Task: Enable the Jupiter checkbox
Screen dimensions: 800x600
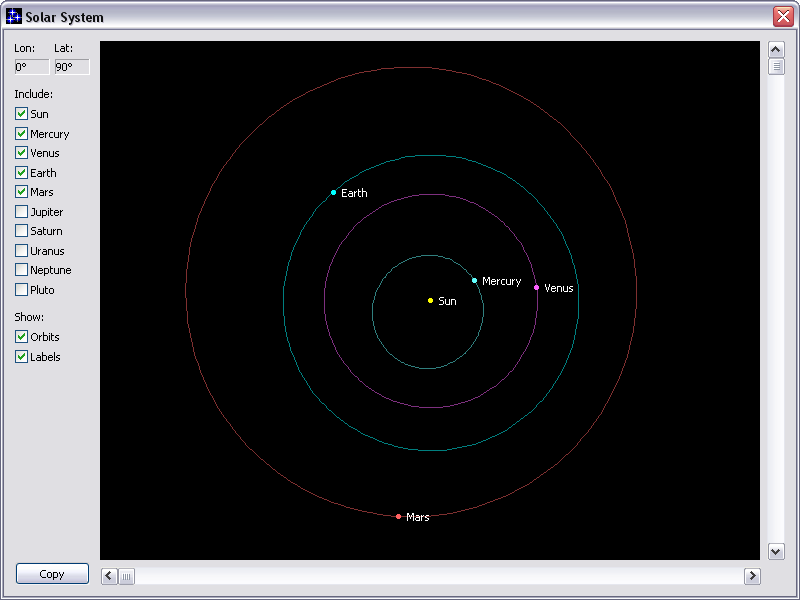Action: coord(21,211)
